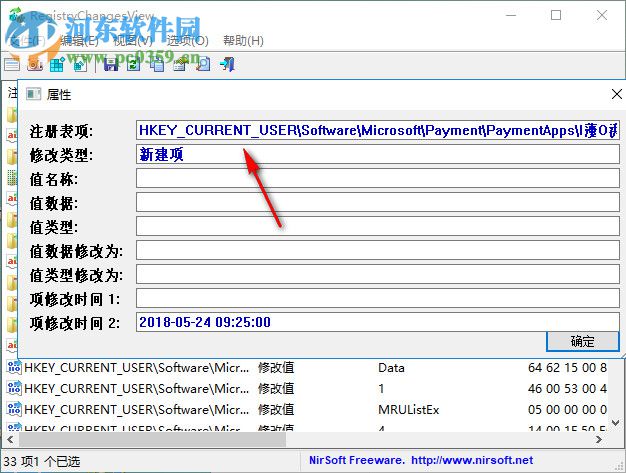The image size is (626, 473).
Task: Click the 属性 dialog title icon
Action: [x=33, y=94]
